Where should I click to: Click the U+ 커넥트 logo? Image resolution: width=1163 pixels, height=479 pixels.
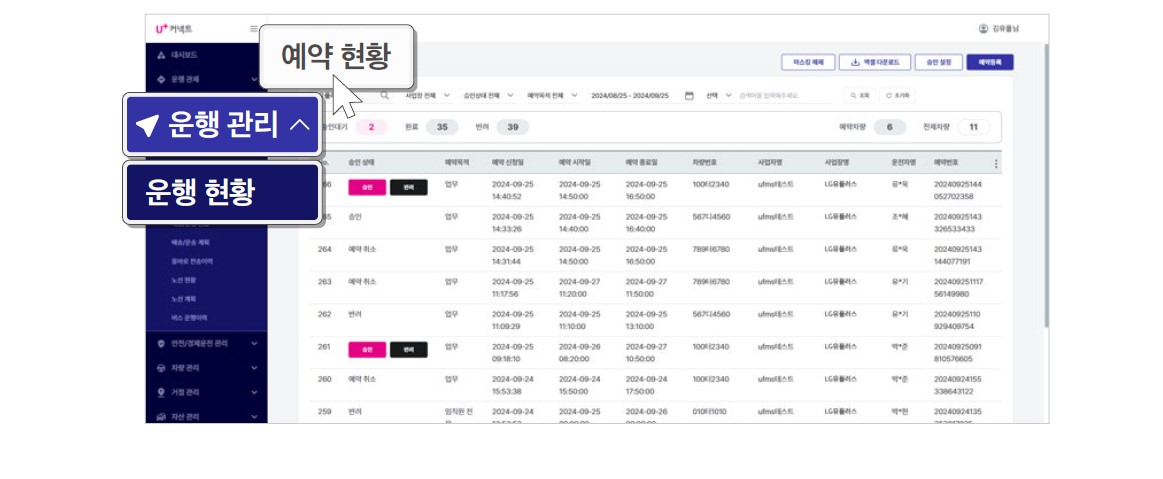click(174, 29)
